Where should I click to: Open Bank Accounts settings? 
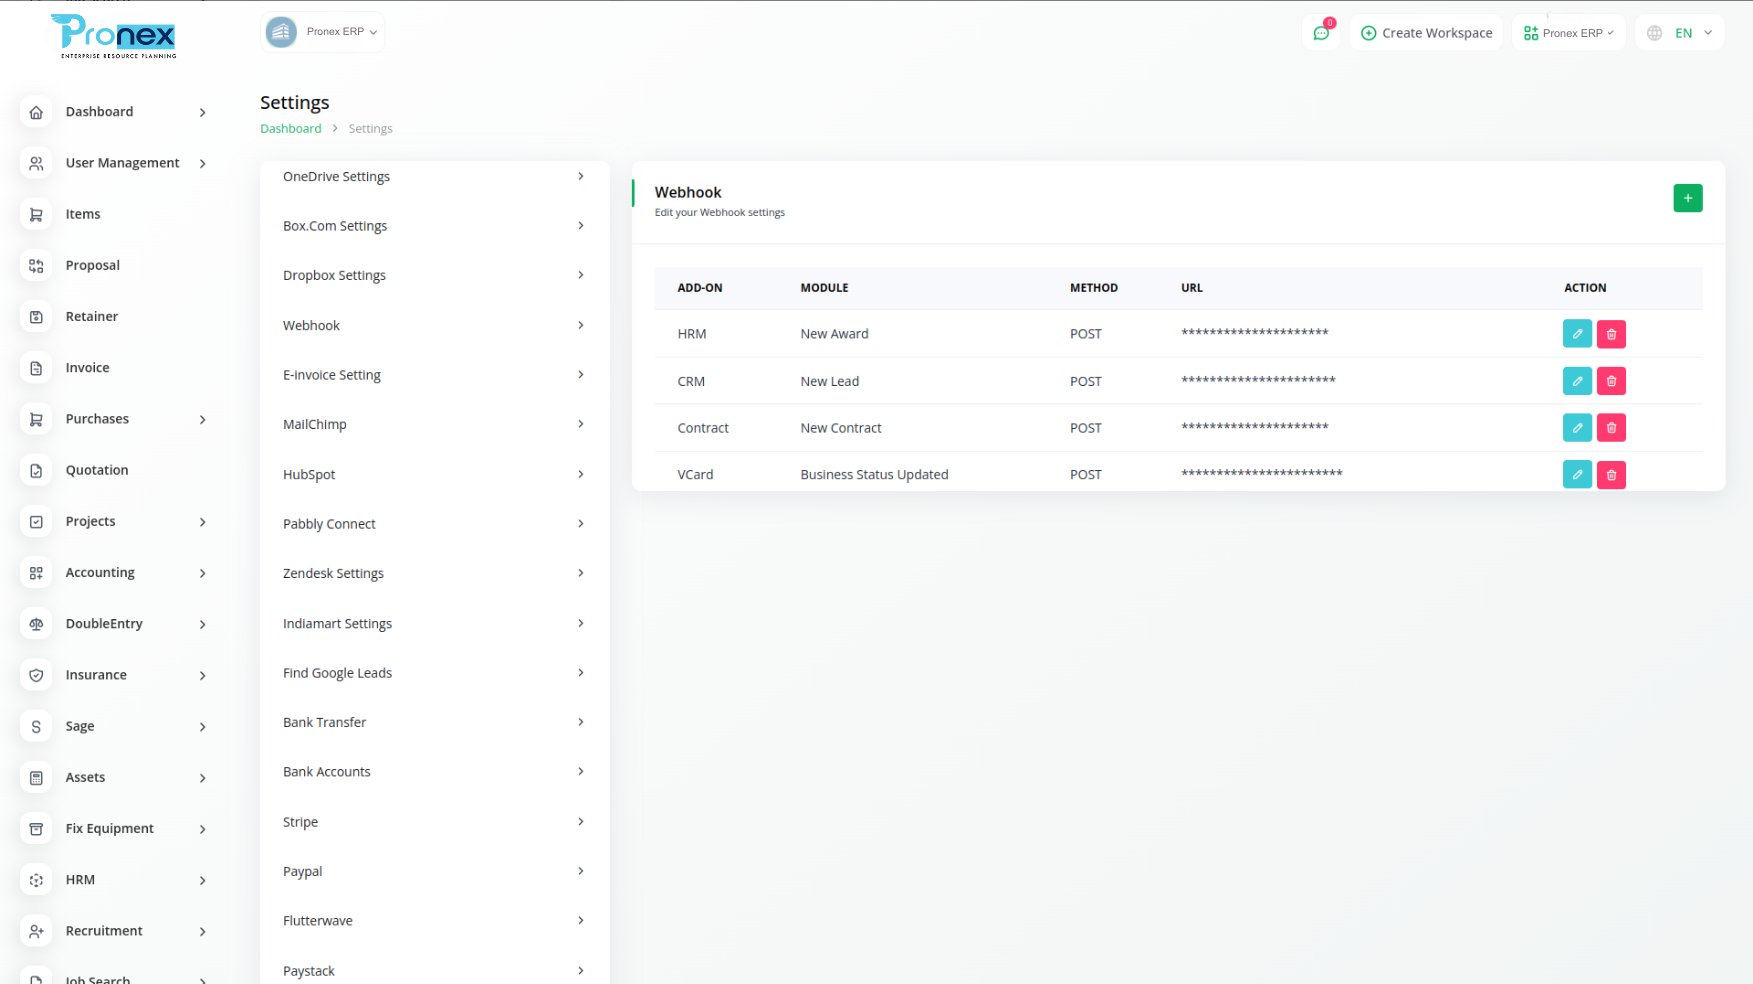(434, 772)
